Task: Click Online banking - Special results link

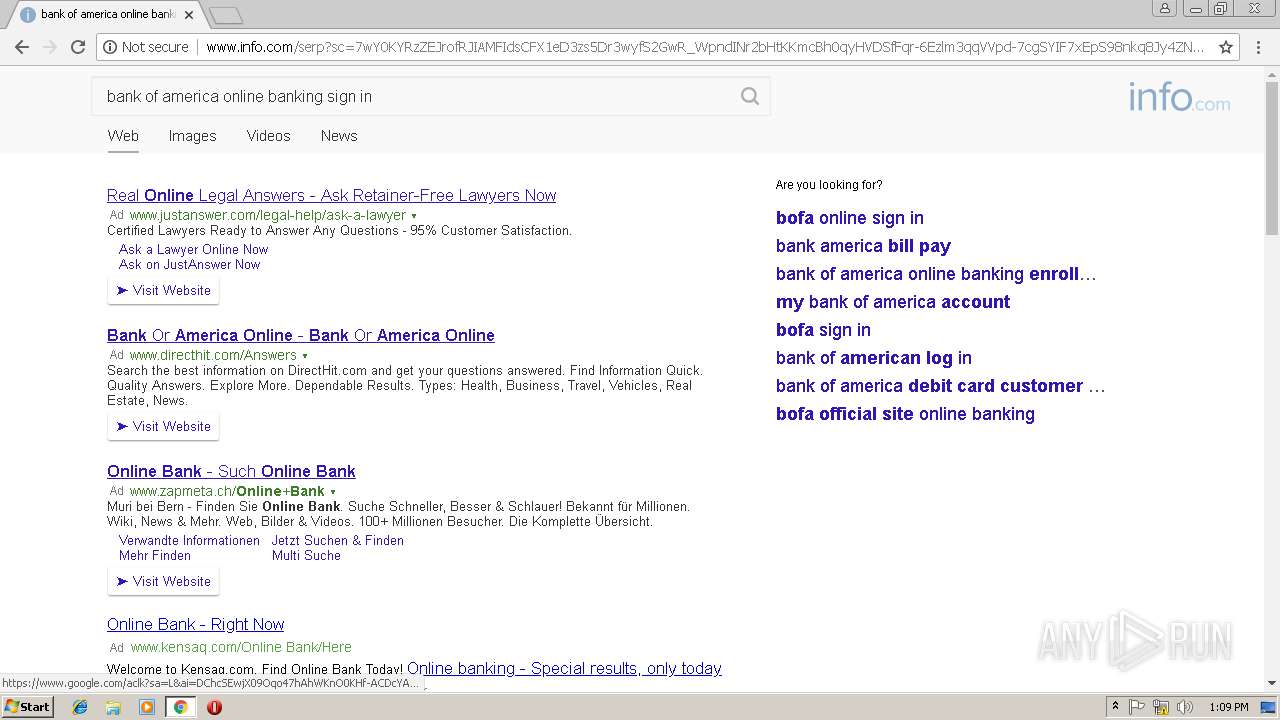Action: tap(564, 668)
